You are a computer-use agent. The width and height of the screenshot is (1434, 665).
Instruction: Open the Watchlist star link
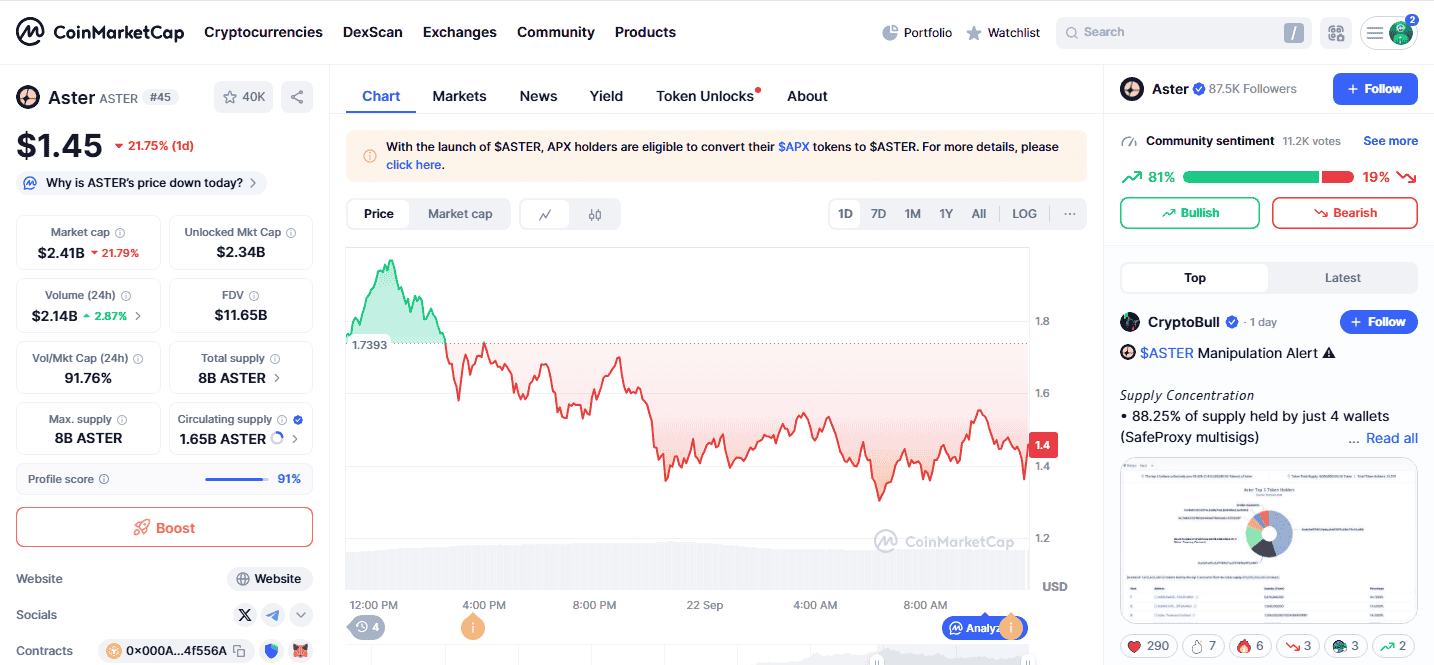[1003, 33]
